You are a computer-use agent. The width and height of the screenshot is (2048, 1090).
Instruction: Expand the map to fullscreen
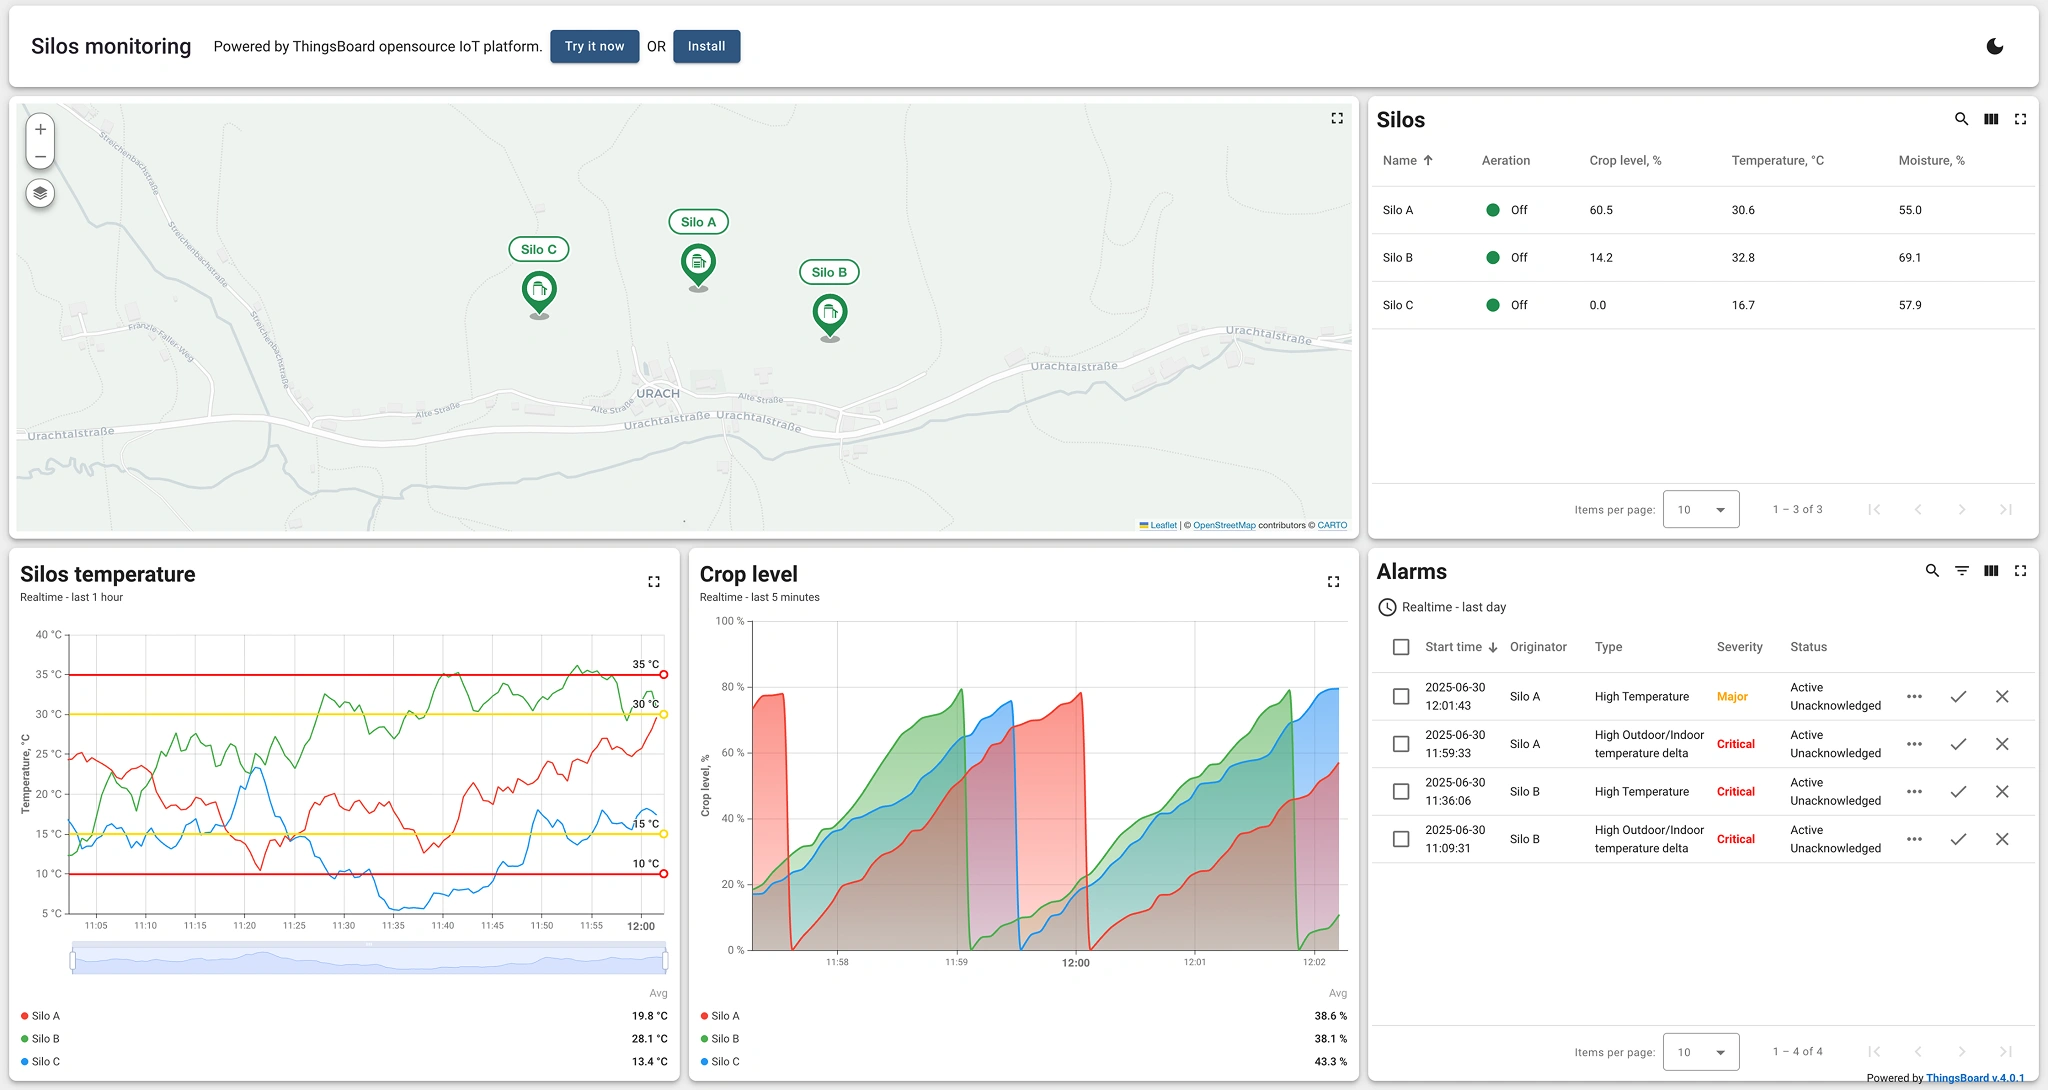click(1337, 118)
